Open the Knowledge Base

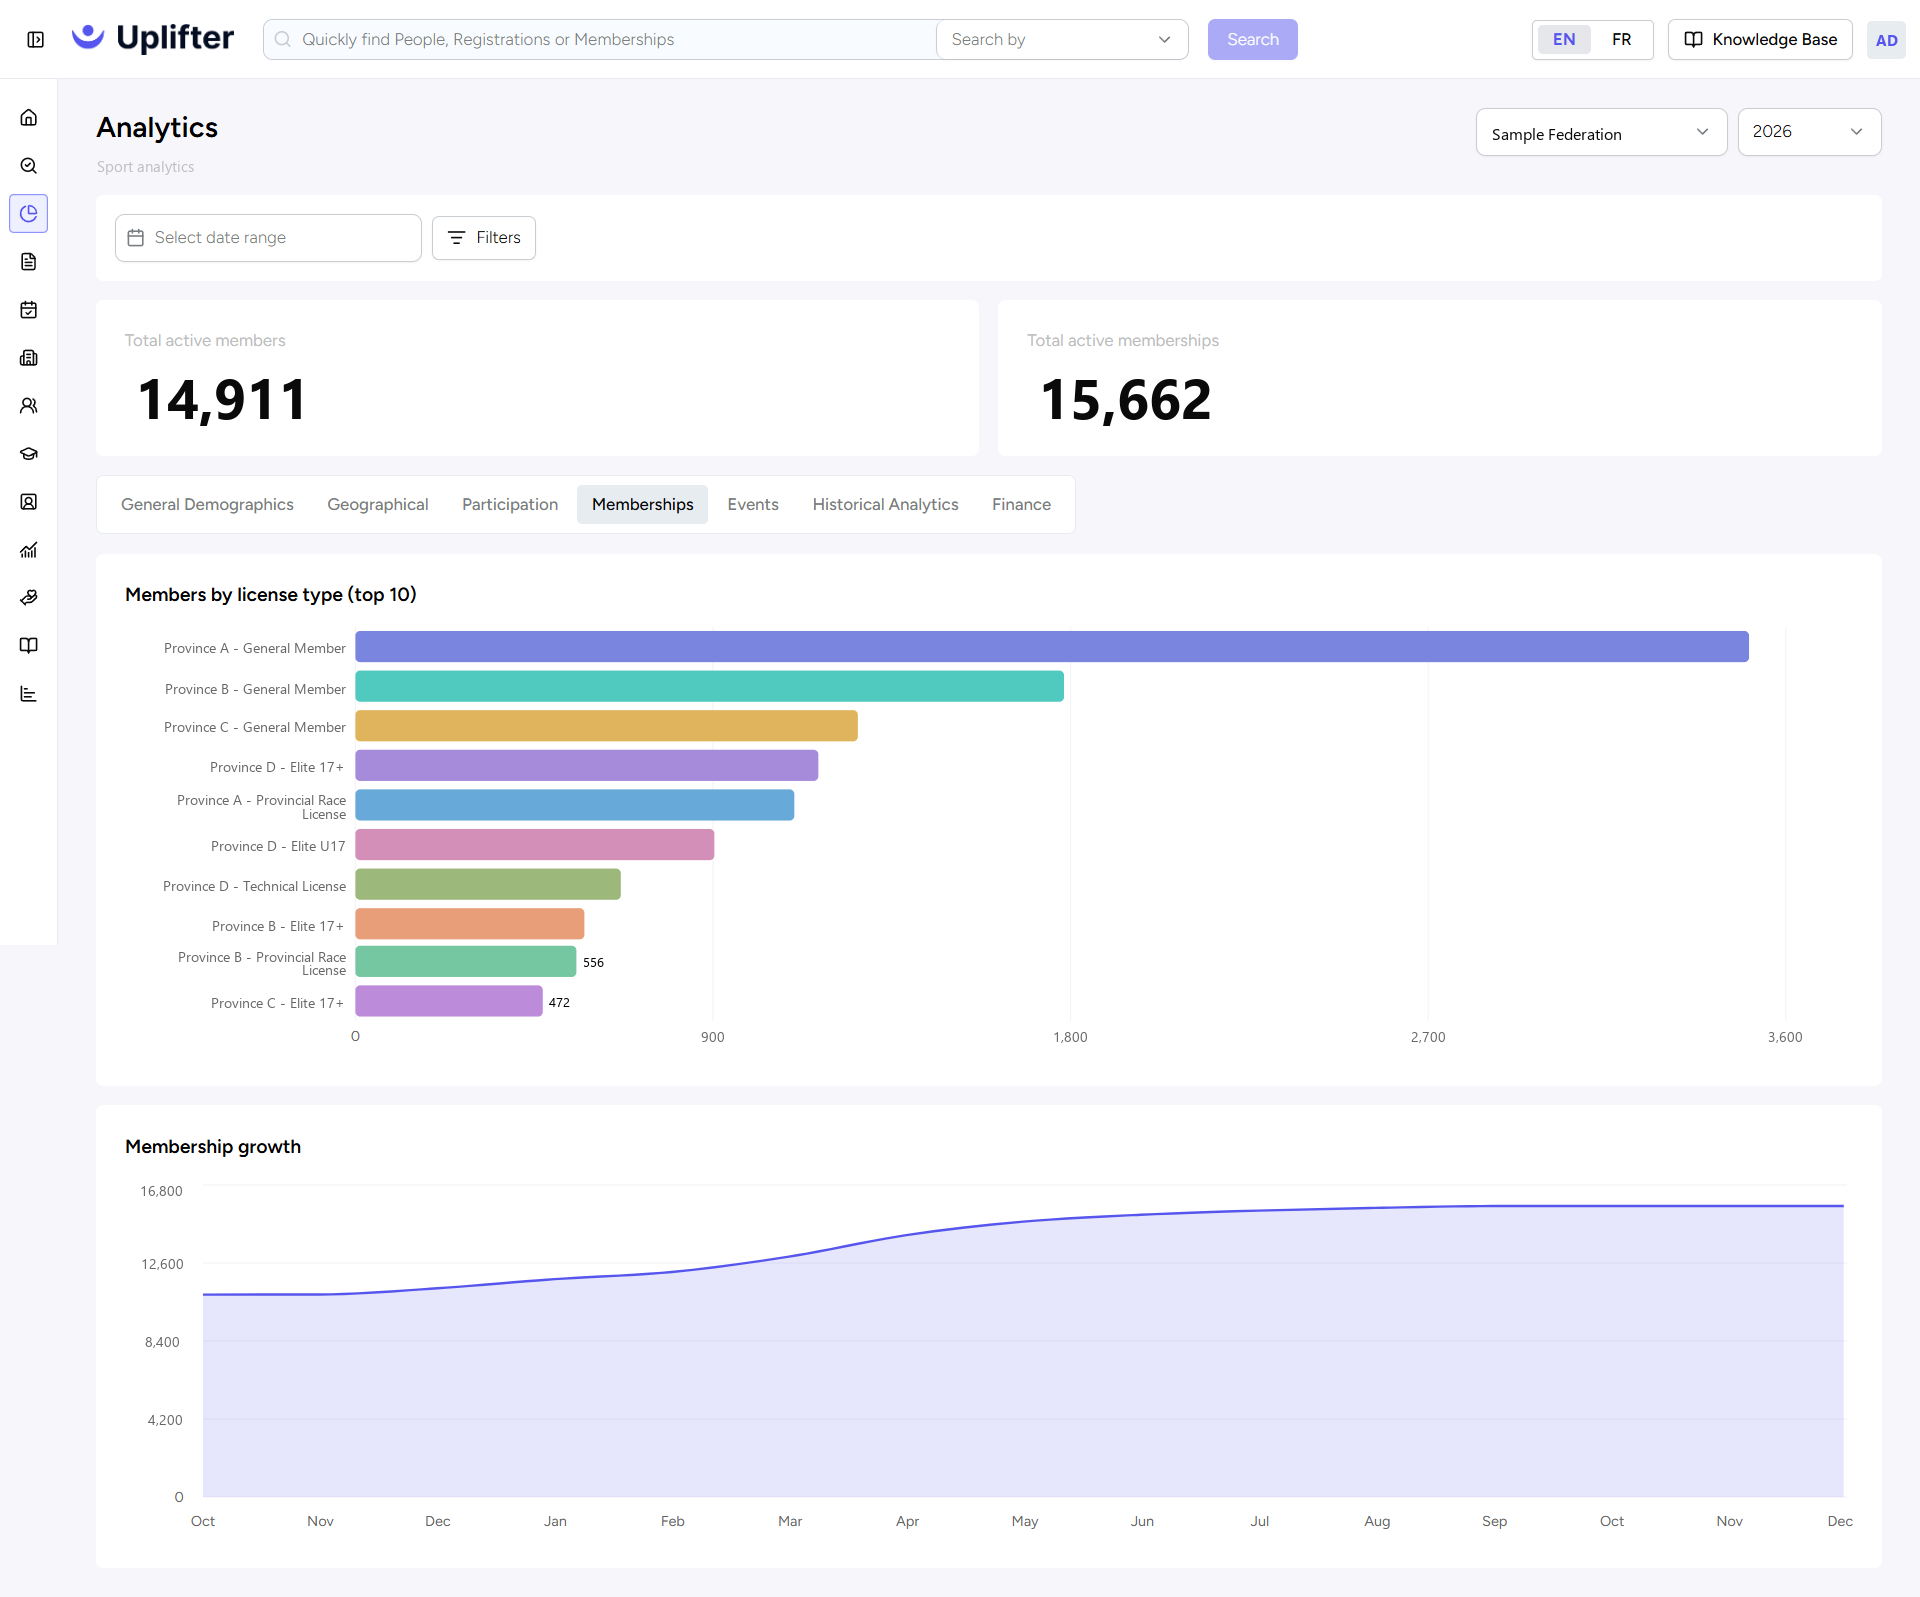[1760, 40]
